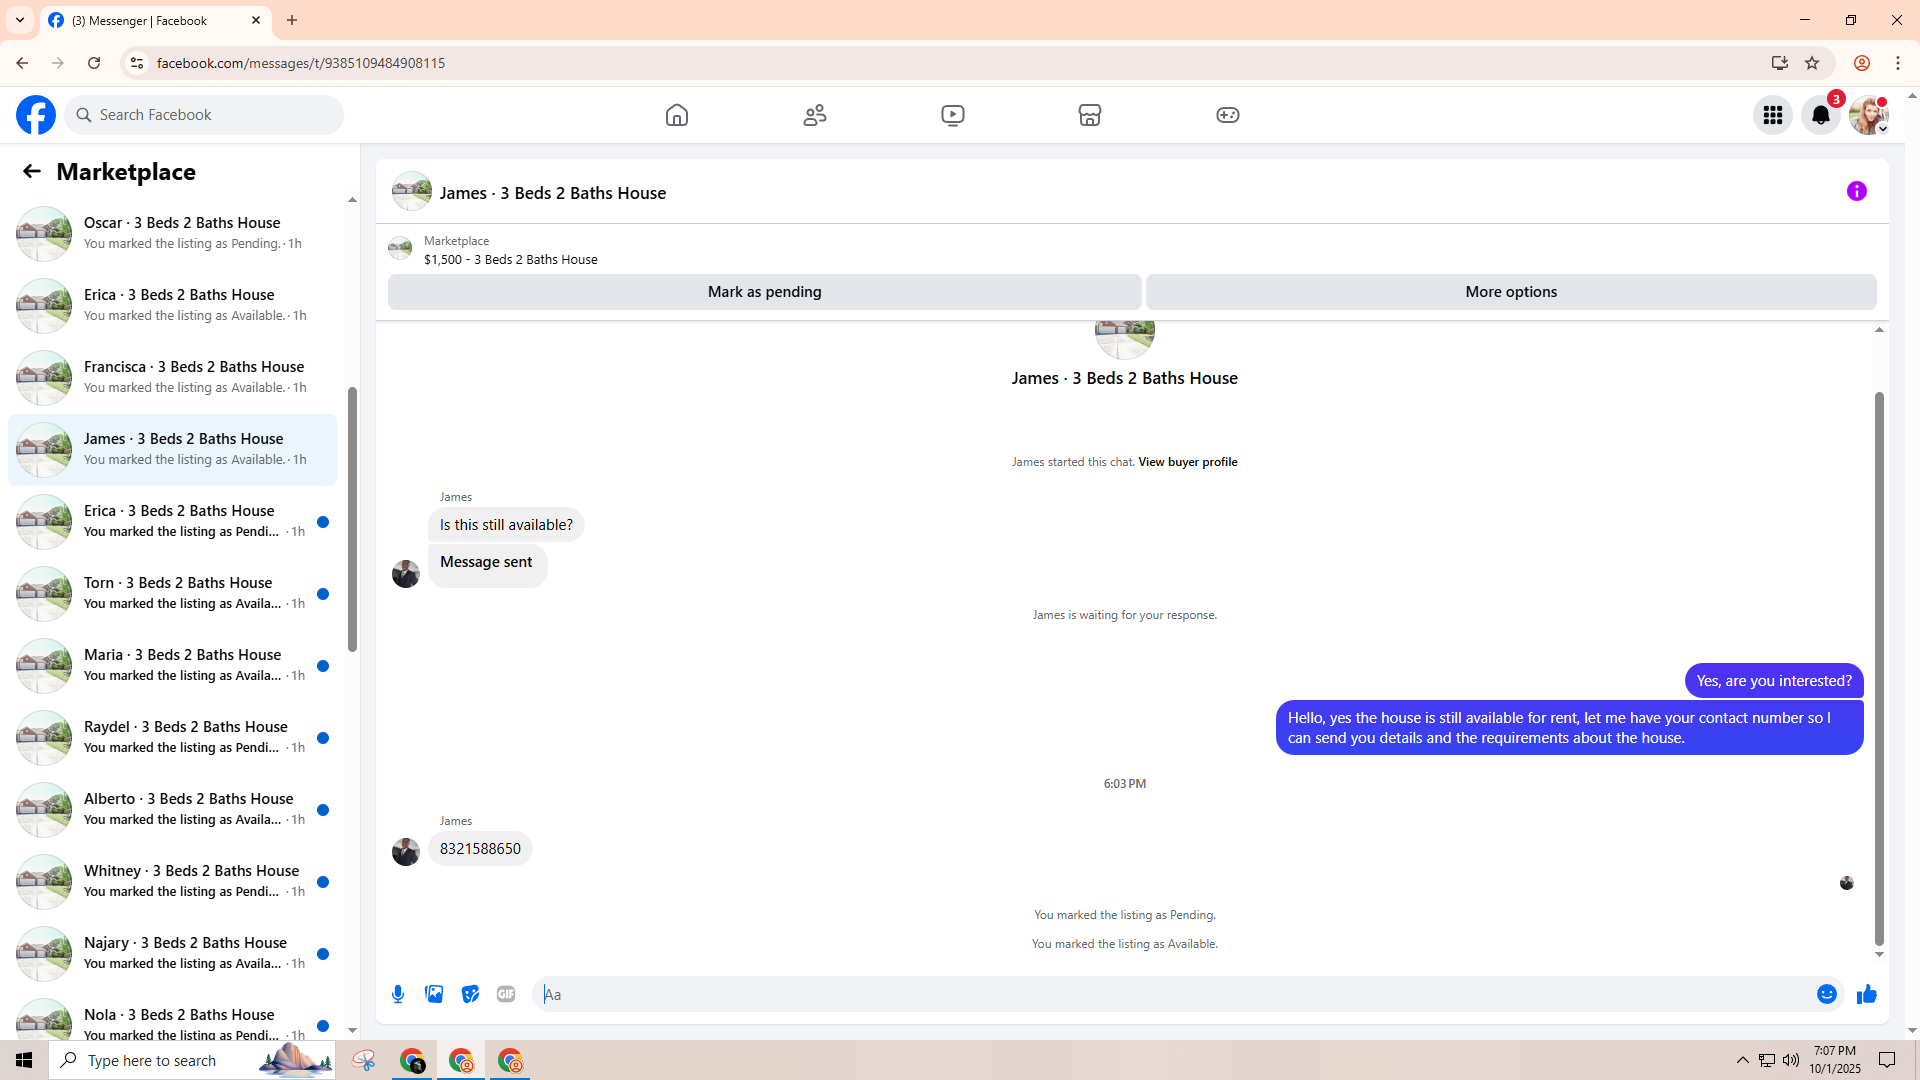1920x1080 pixels.
Task: Open Francisca's 3 Beds 2 Baths chat
Action: coord(172,377)
